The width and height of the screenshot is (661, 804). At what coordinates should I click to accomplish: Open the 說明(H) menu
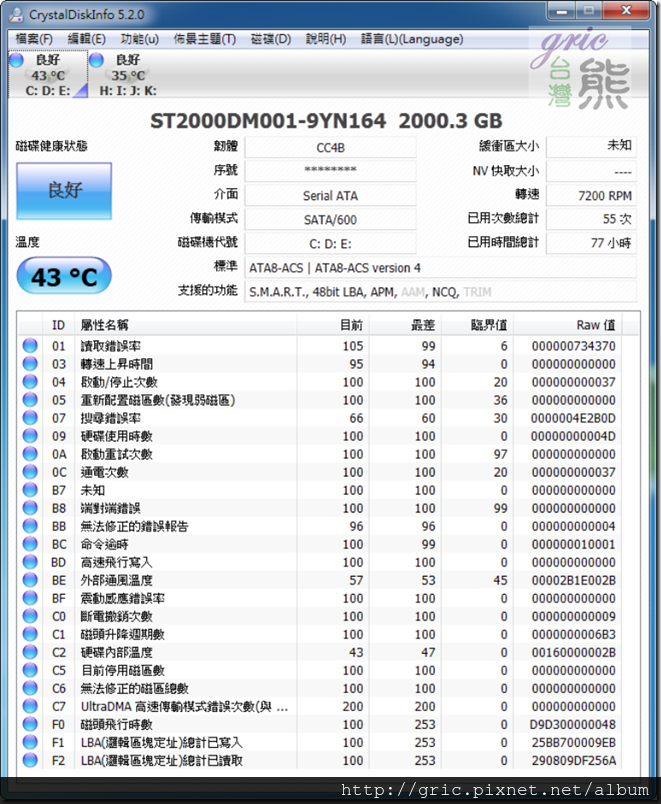[326, 39]
